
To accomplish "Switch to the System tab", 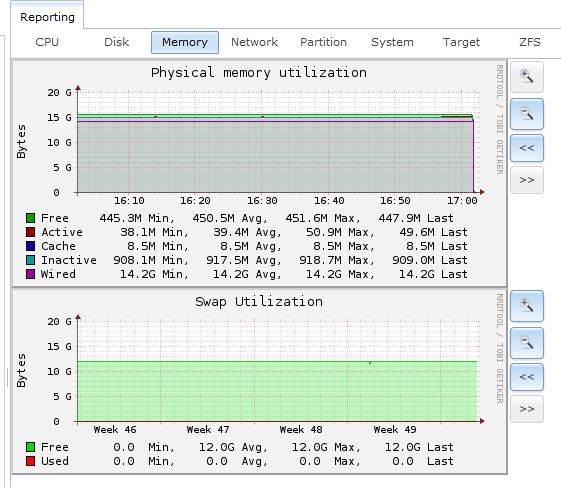I will coord(392,42).
